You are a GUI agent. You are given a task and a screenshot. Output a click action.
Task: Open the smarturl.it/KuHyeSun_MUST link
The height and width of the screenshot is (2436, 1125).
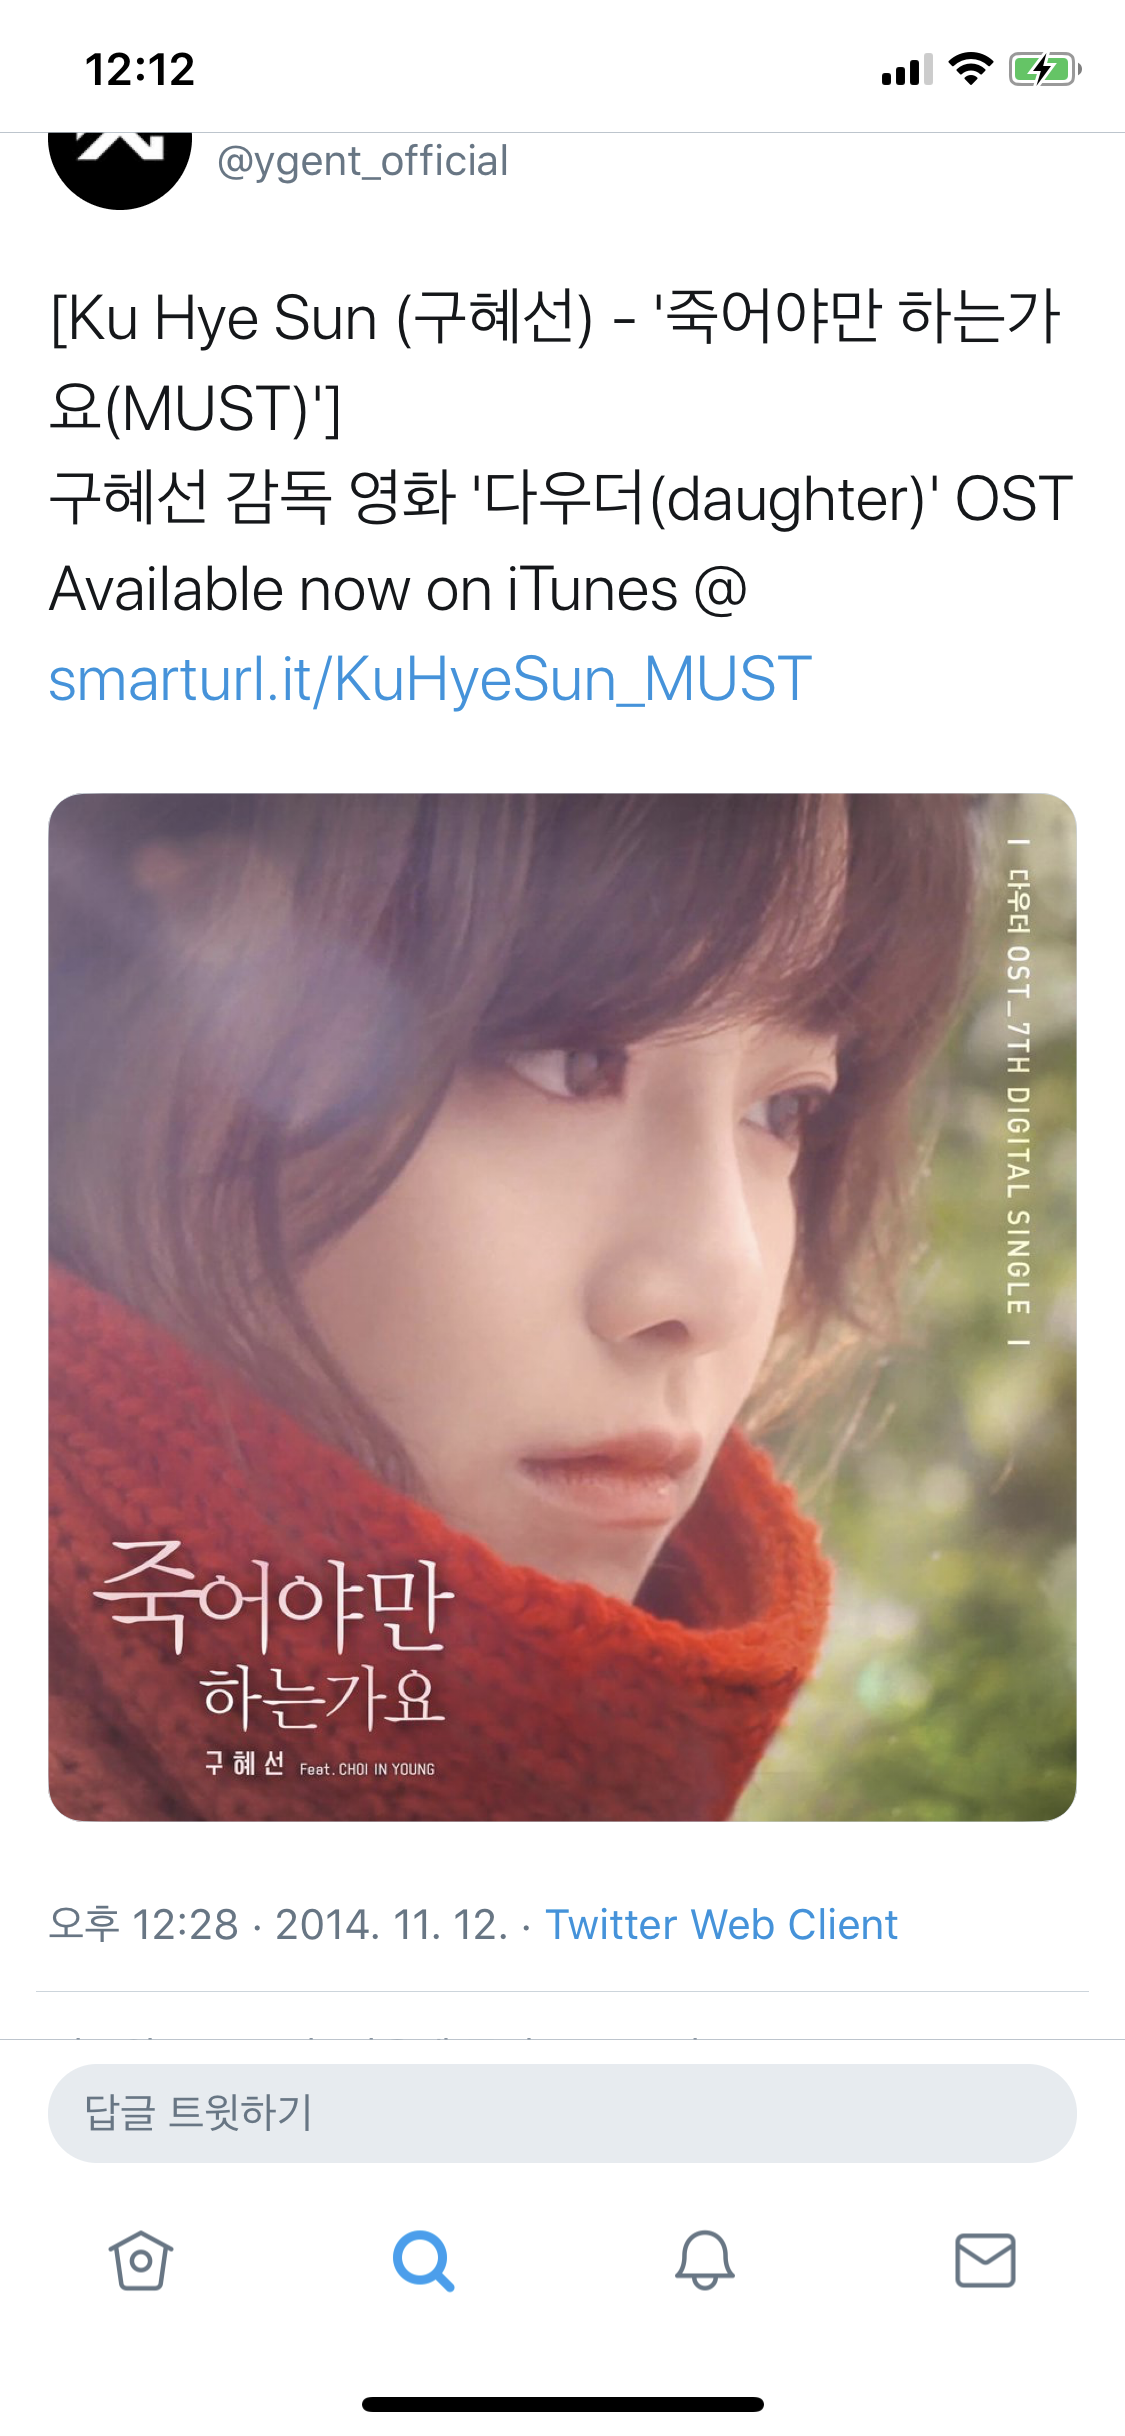(430, 679)
